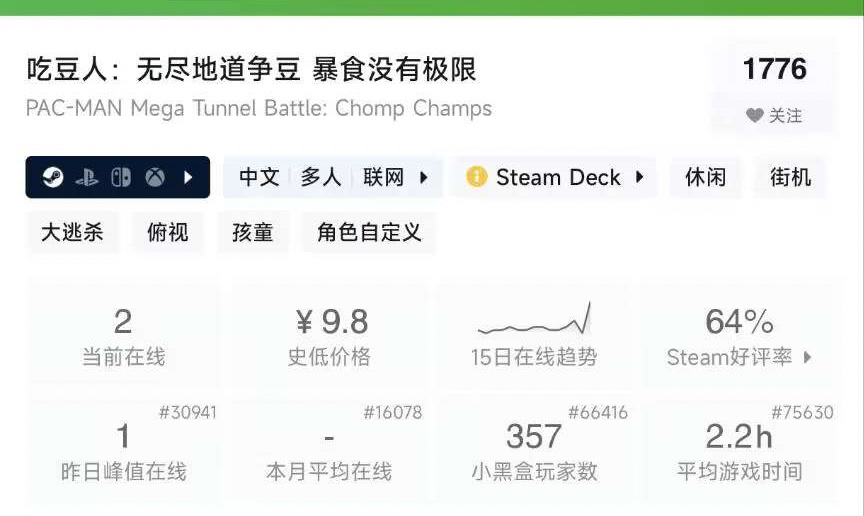The image size is (864, 516).
Task: Click the Nintendo Switch platform icon
Action: (120, 178)
